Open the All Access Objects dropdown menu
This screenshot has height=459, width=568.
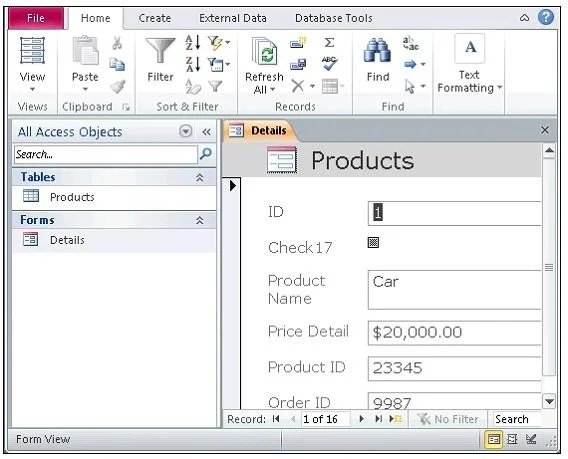click(185, 131)
